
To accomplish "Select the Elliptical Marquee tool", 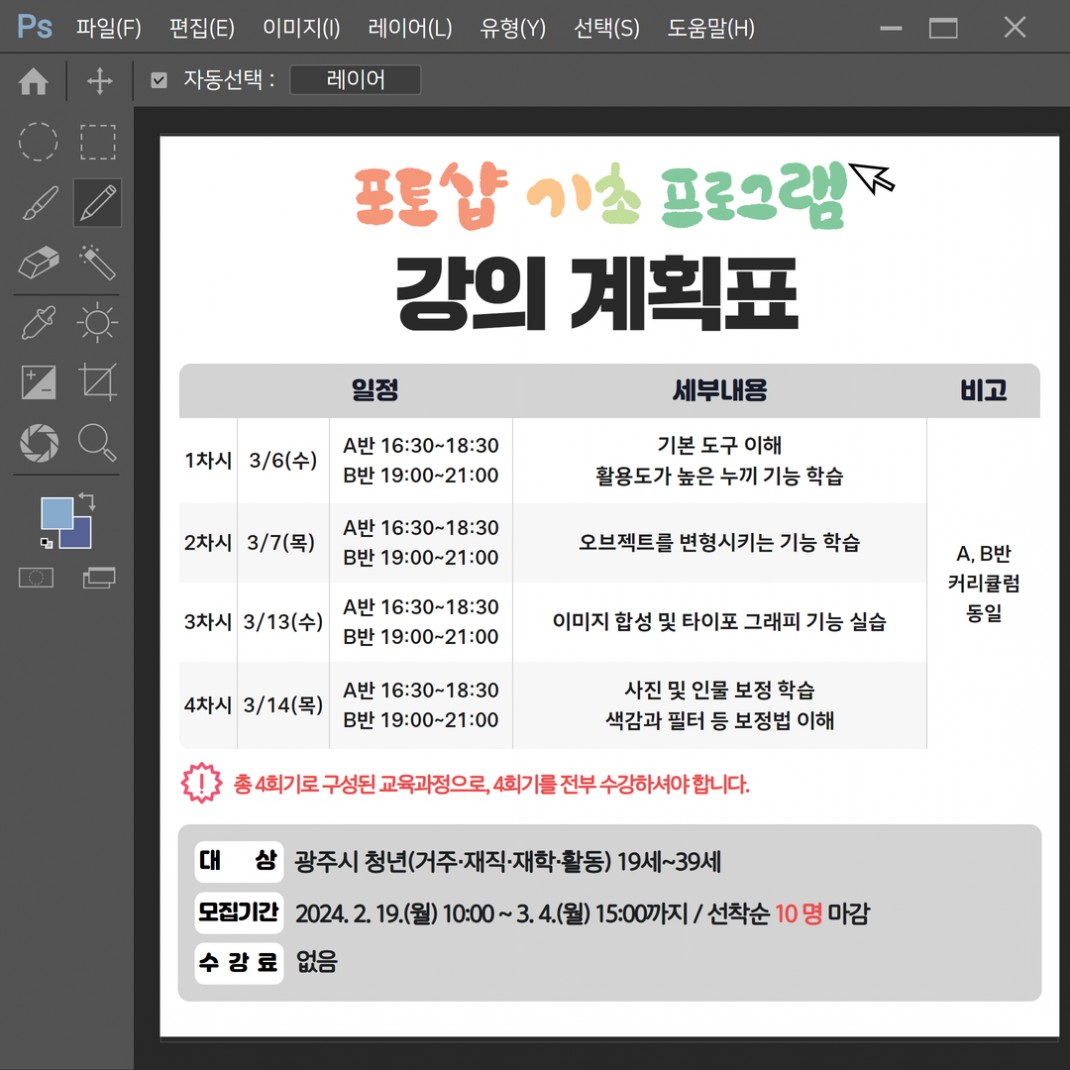I will pyautogui.click(x=38, y=142).
